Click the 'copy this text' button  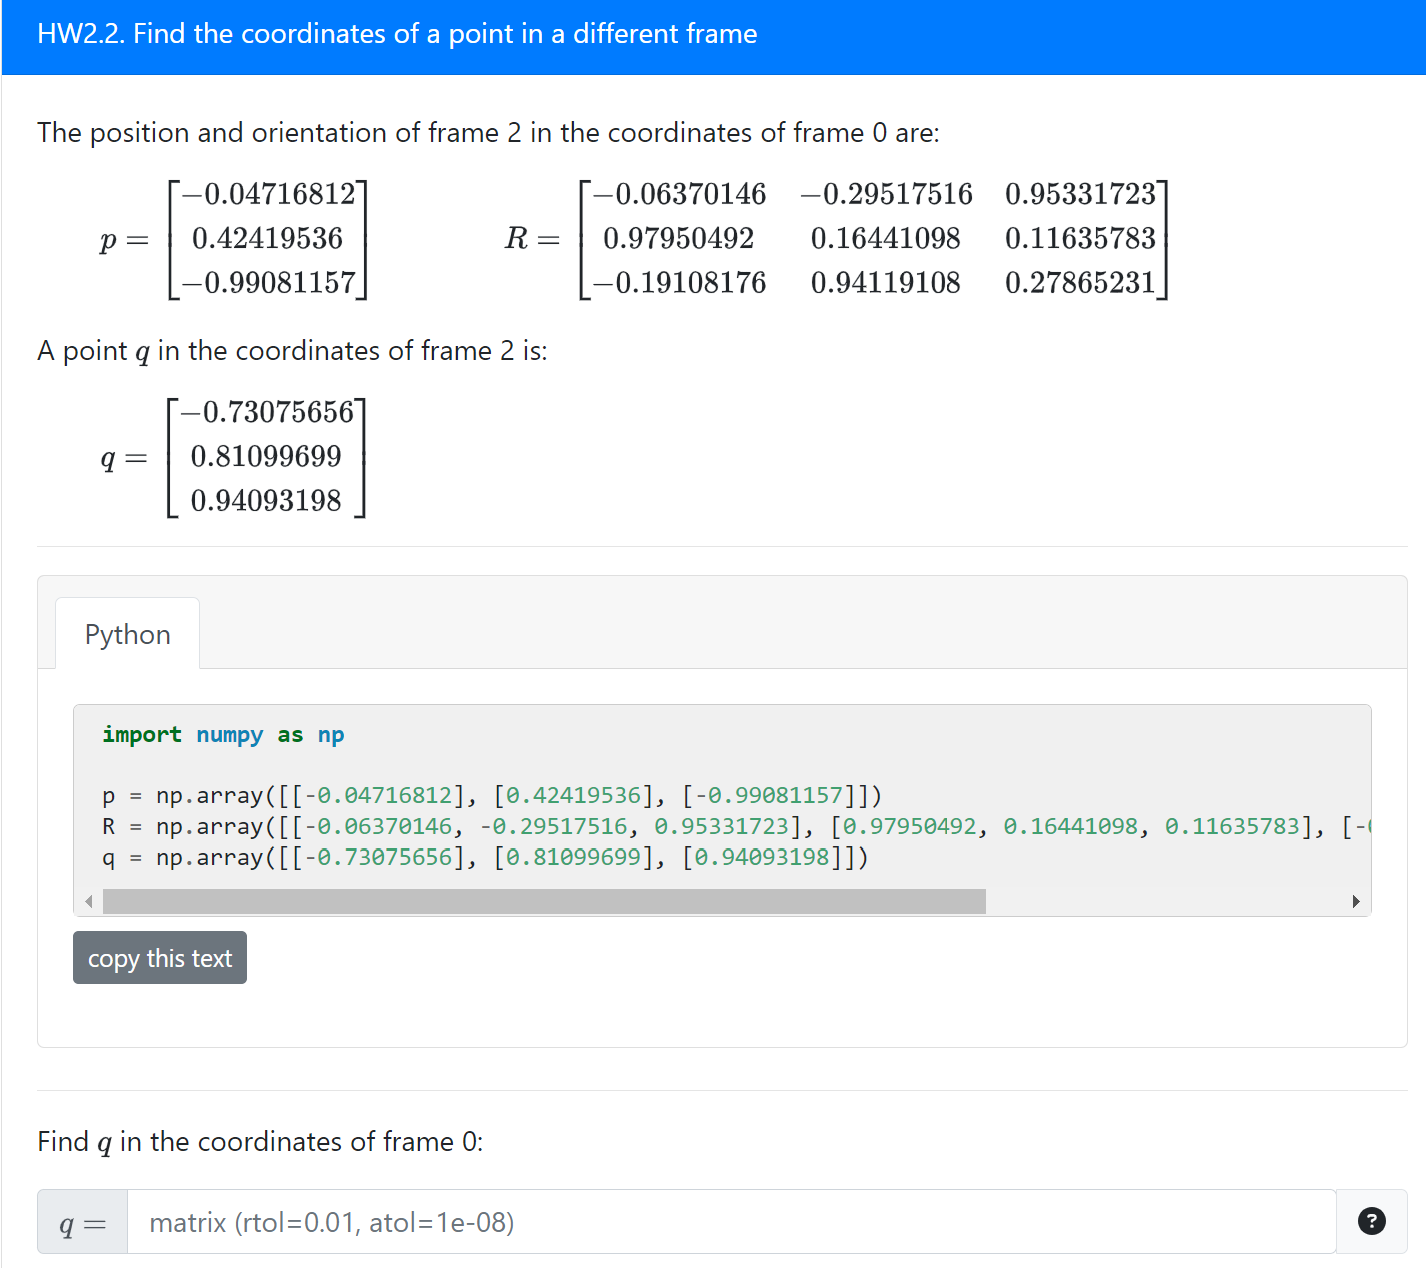point(159,957)
